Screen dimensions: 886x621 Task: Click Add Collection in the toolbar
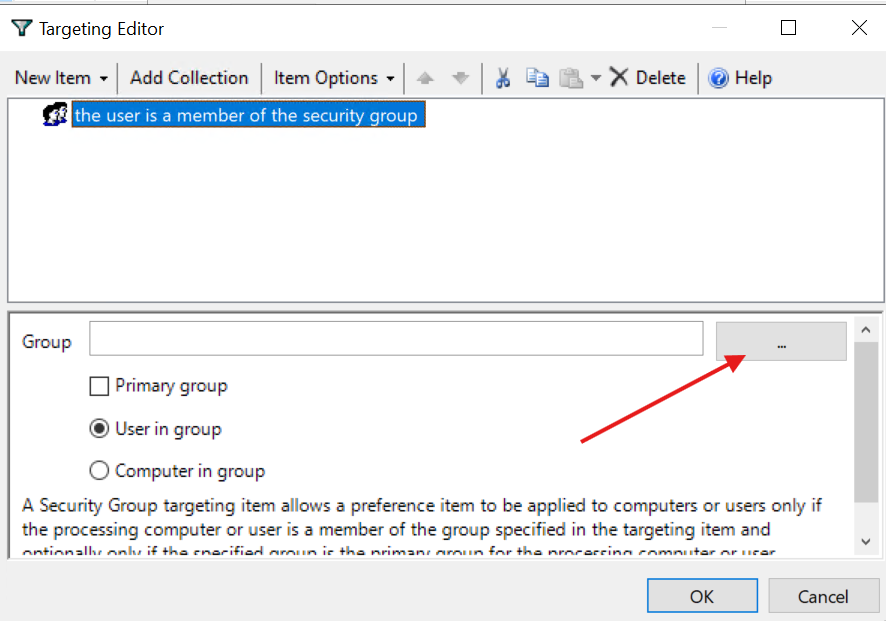point(189,78)
